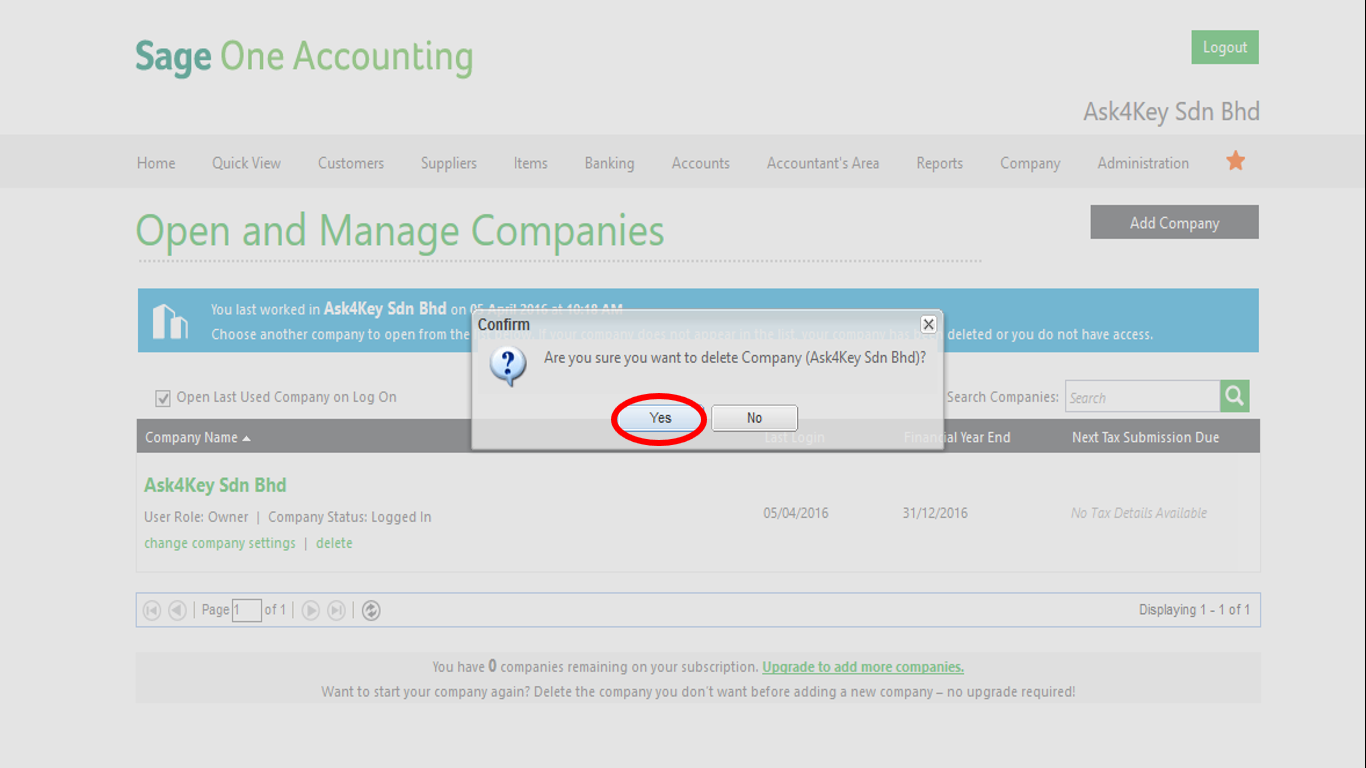Click the page number input box
1366x768 pixels.
[x=247, y=610]
